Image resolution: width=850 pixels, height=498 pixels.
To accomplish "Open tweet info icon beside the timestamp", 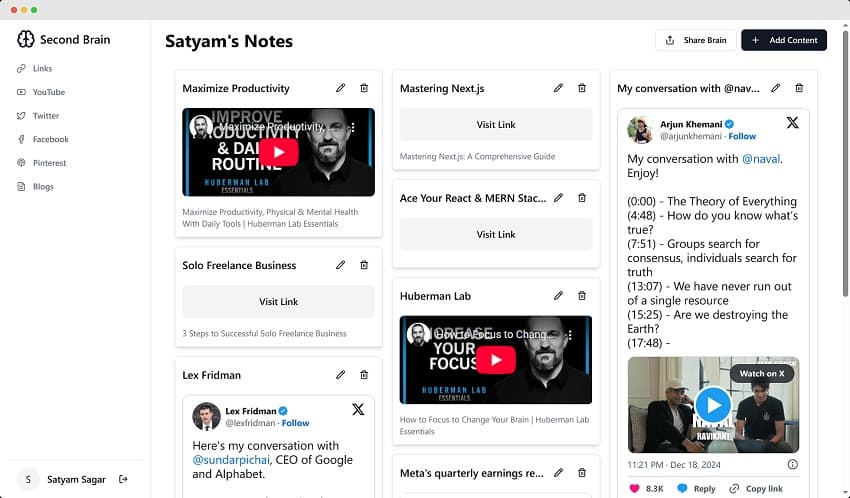I will (793, 464).
